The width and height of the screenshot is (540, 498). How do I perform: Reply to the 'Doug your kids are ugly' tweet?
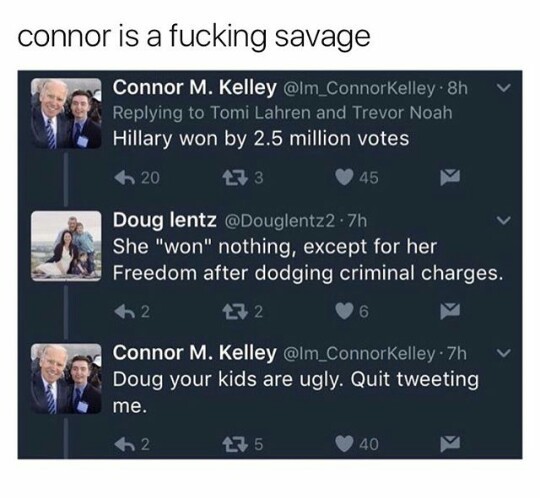click(x=125, y=444)
